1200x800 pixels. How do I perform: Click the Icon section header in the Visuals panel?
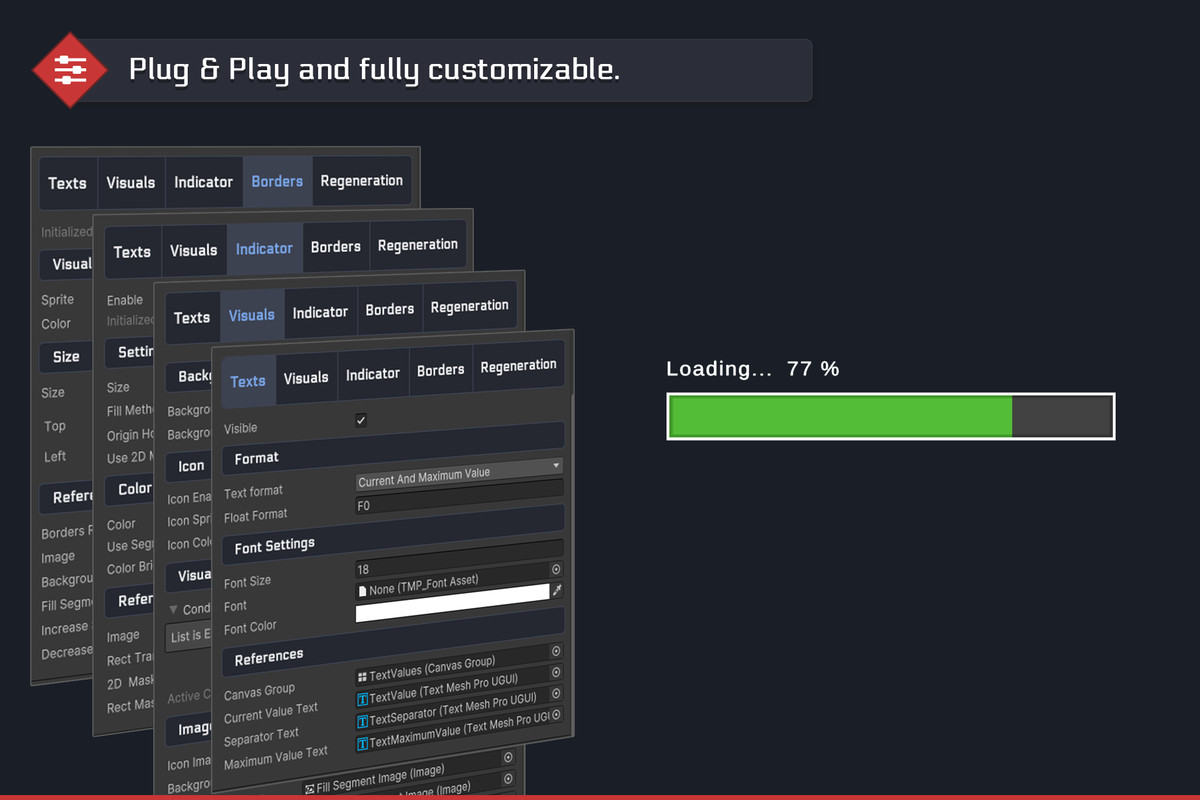point(190,465)
